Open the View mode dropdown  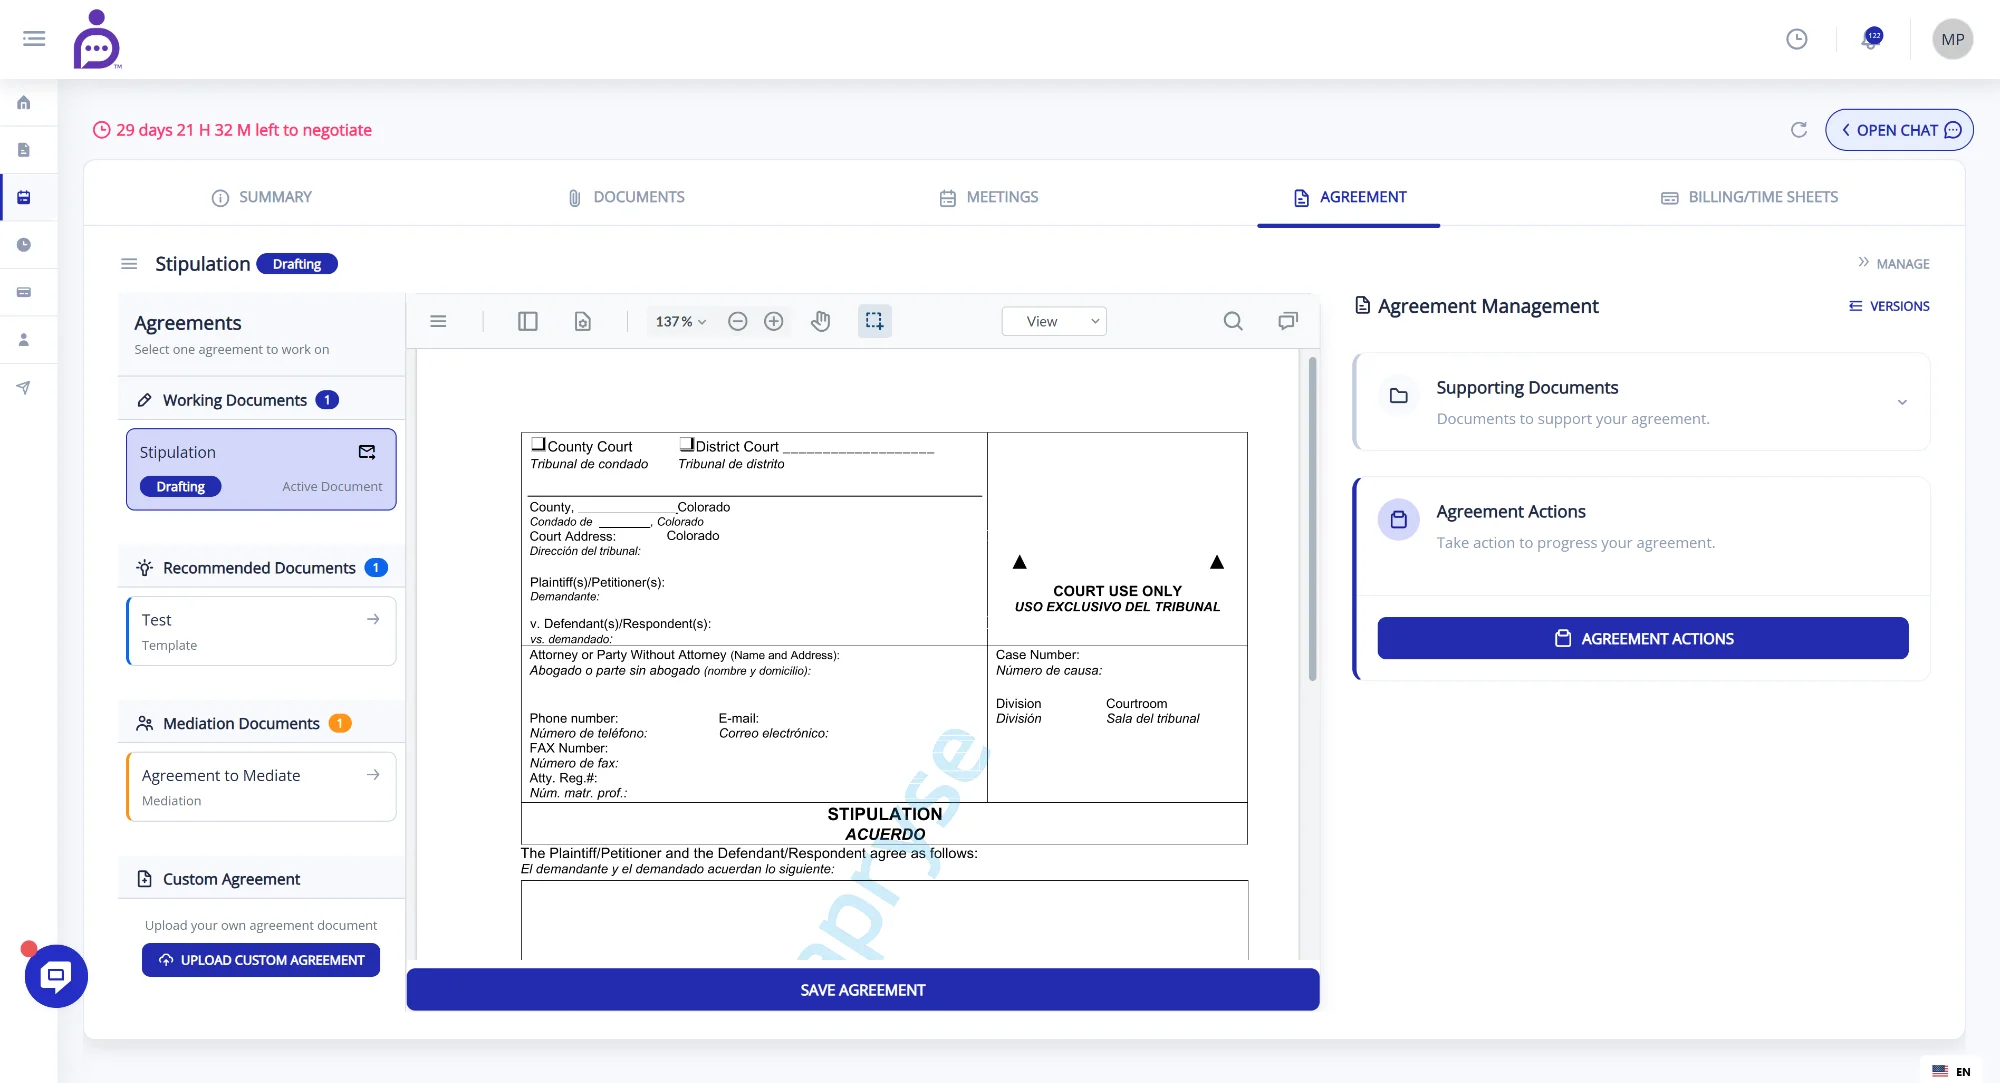[x=1053, y=321]
